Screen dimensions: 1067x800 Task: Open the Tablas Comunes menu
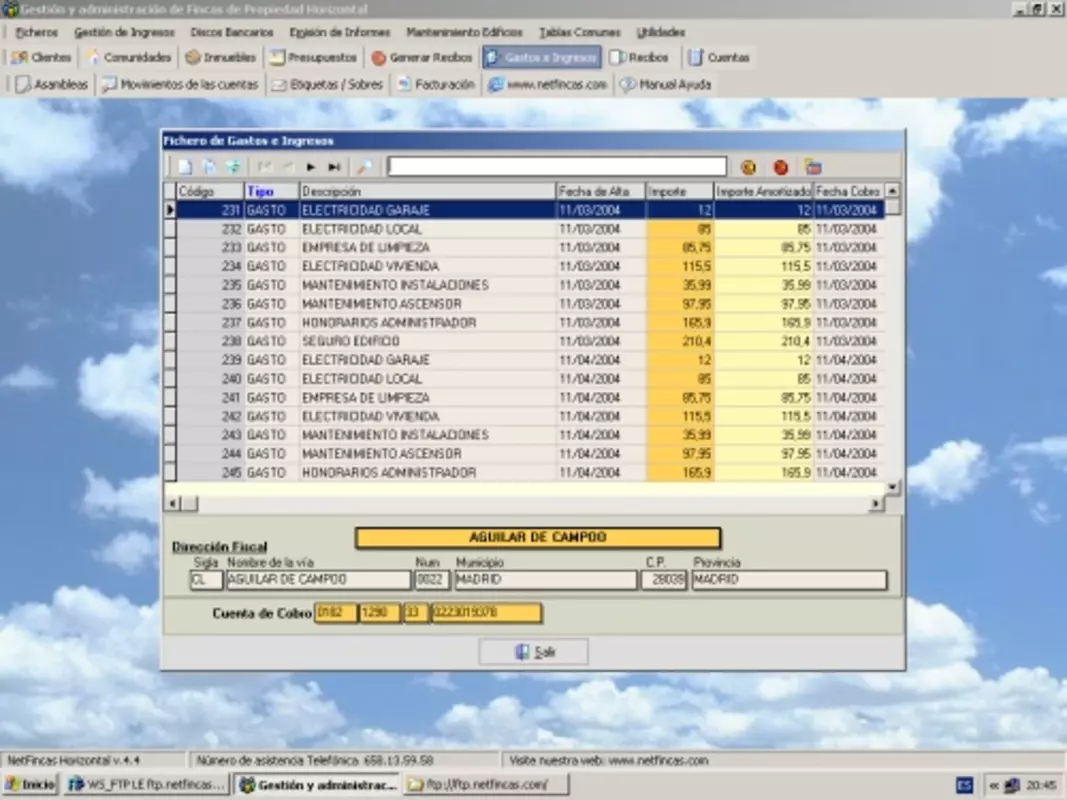(580, 32)
